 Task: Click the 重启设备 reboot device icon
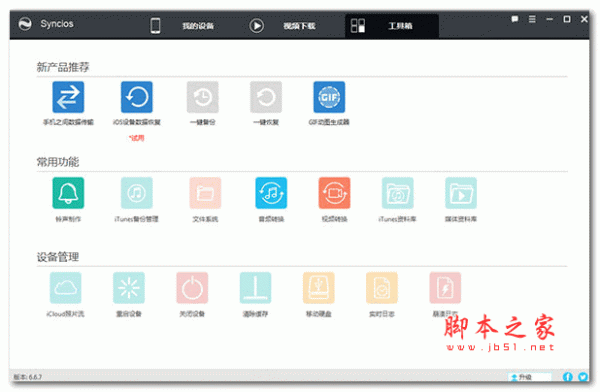(129, 288)
